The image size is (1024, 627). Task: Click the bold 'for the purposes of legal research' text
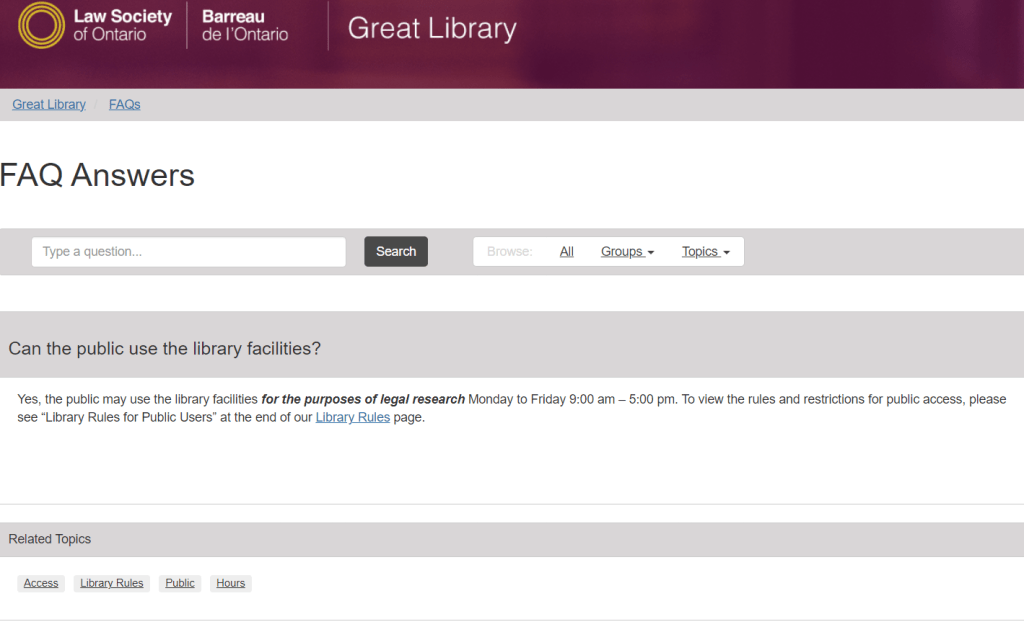pyautogui.click(x=363, y=399)
